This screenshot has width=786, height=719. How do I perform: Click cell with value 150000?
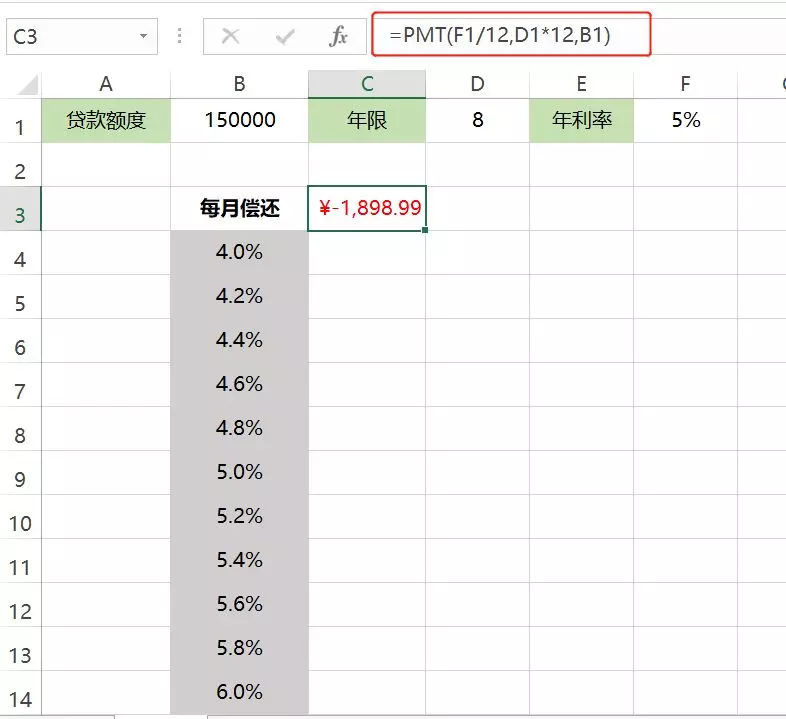tap(240, 121)
